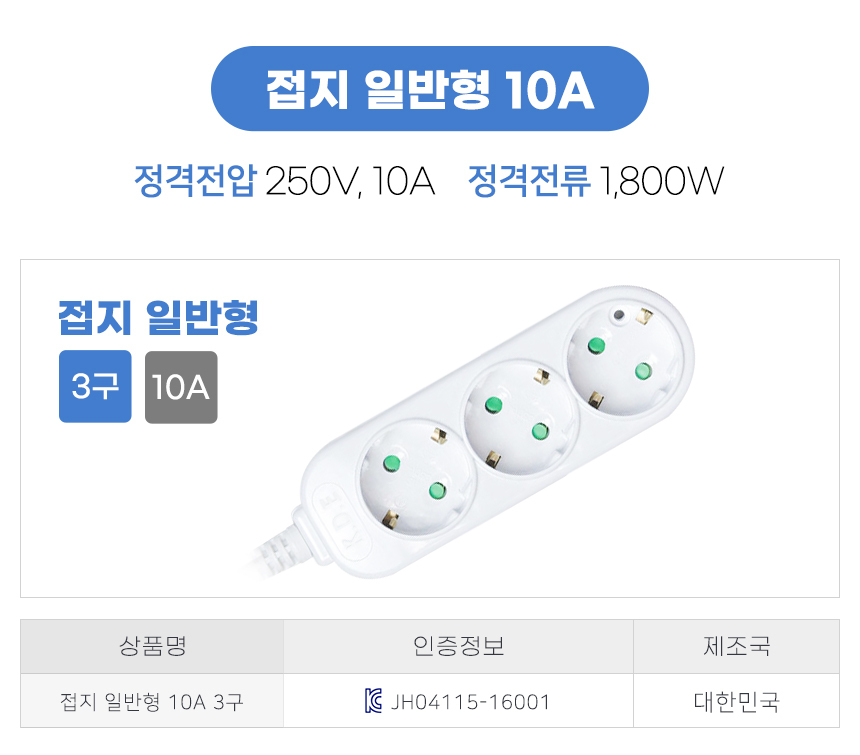The image size is (860, 755).
Task: Click the 대한민국 table cell
Action: click(736, 702)
